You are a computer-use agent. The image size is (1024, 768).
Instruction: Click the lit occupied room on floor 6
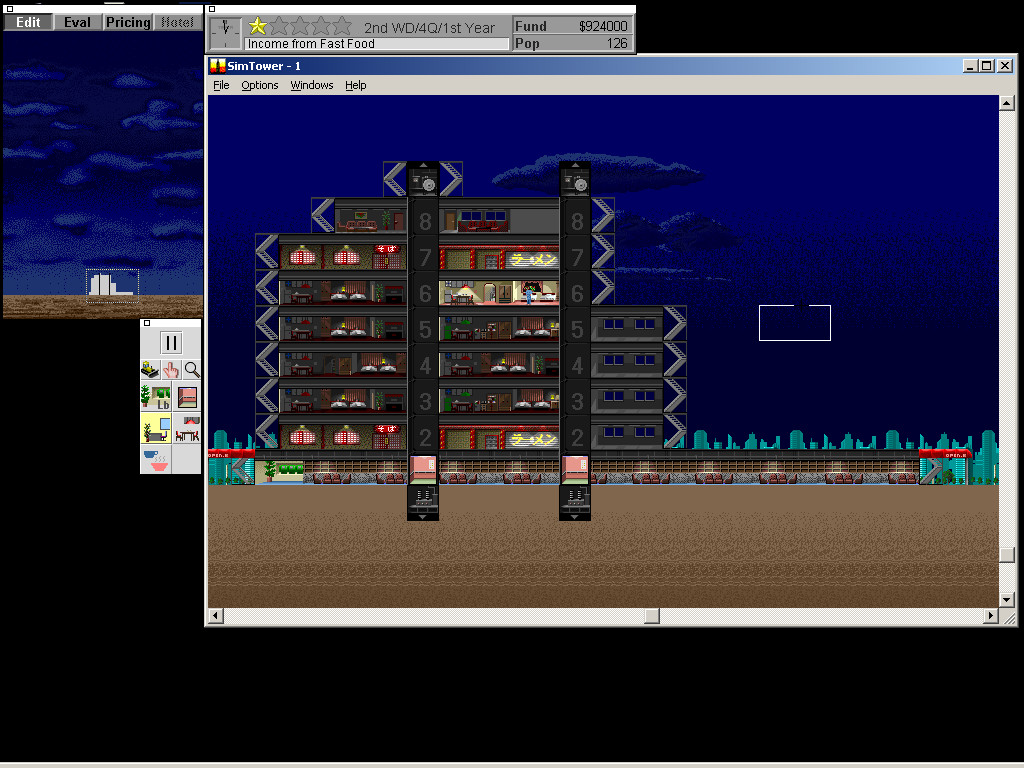499,293
